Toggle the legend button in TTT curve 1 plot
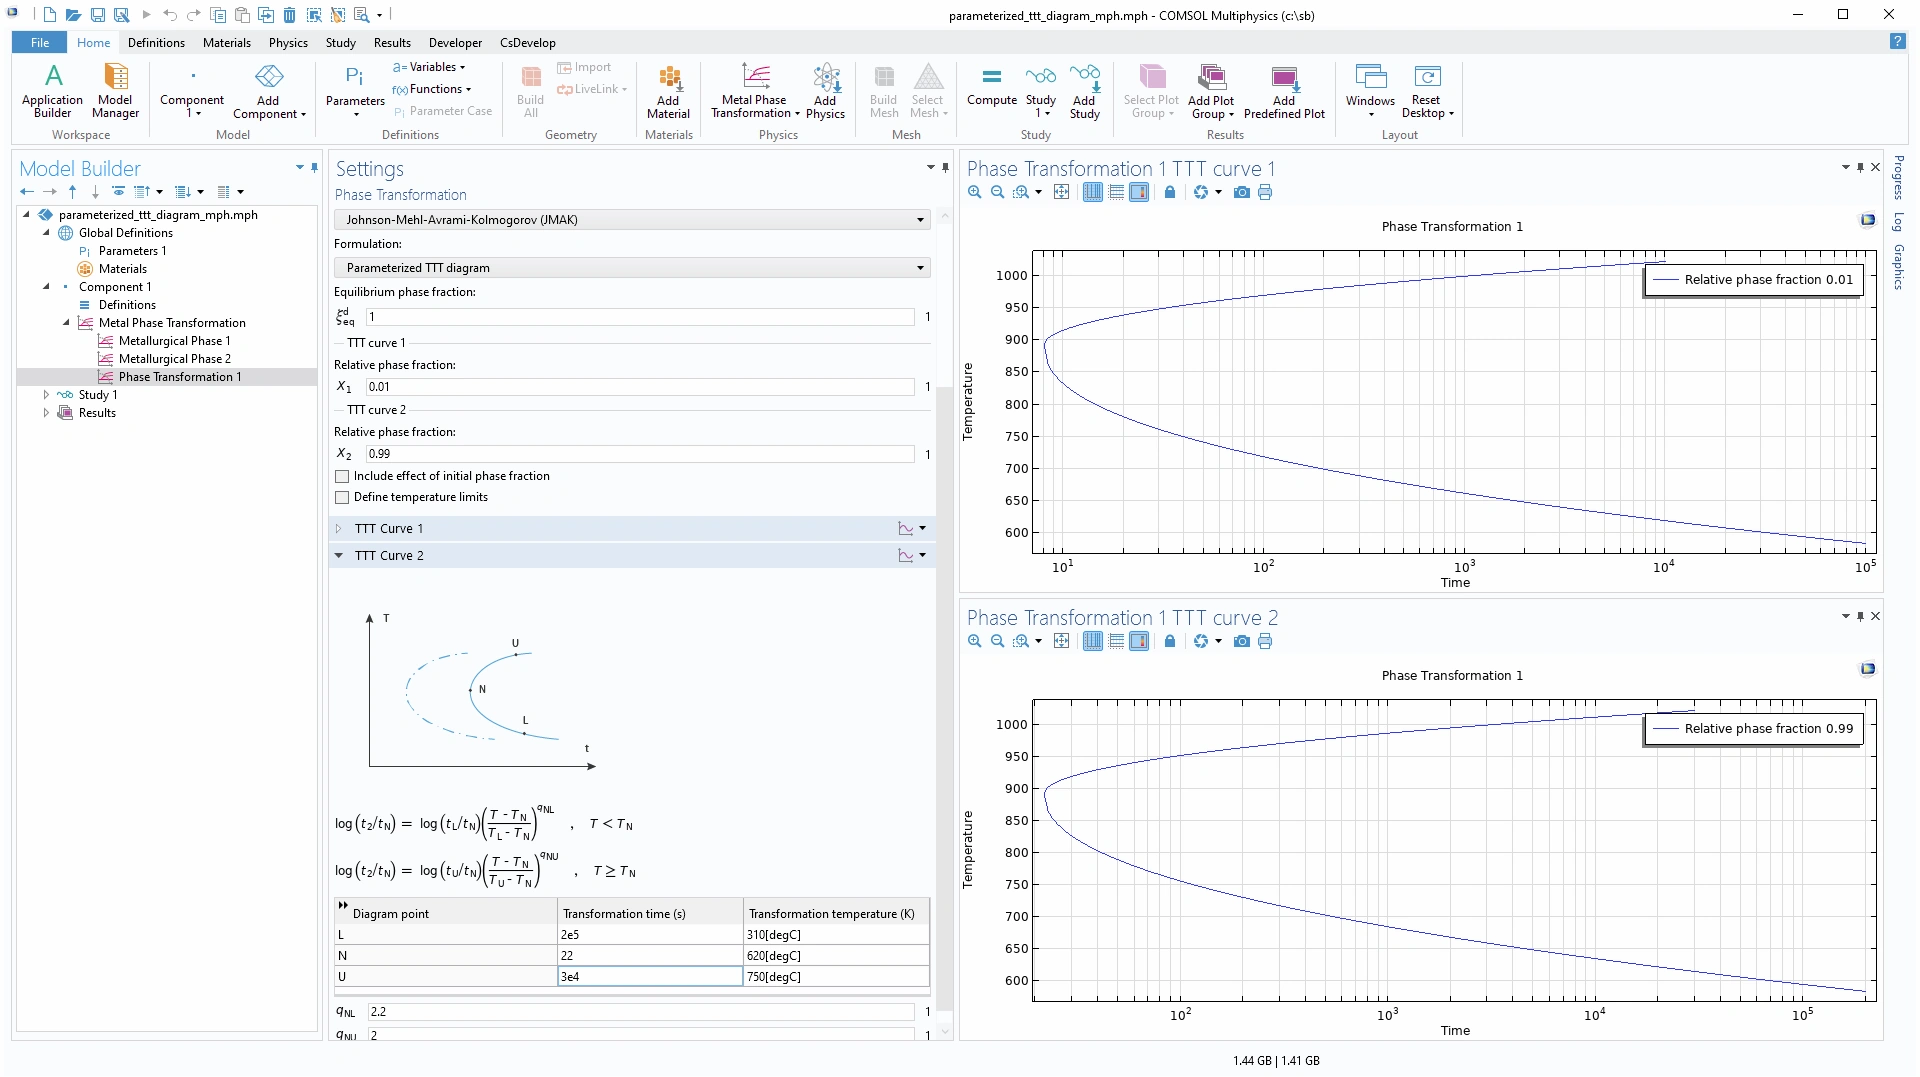The image size is (1920, 1077). tap(1139, 192)
